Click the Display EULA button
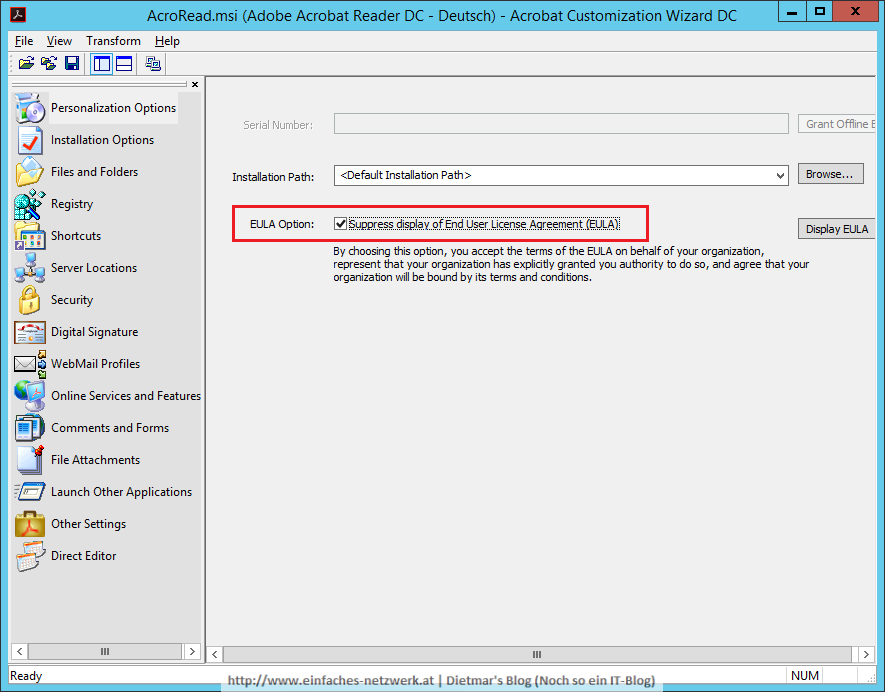Viewport: 885px width, 692px height. [x=836, y=229]
